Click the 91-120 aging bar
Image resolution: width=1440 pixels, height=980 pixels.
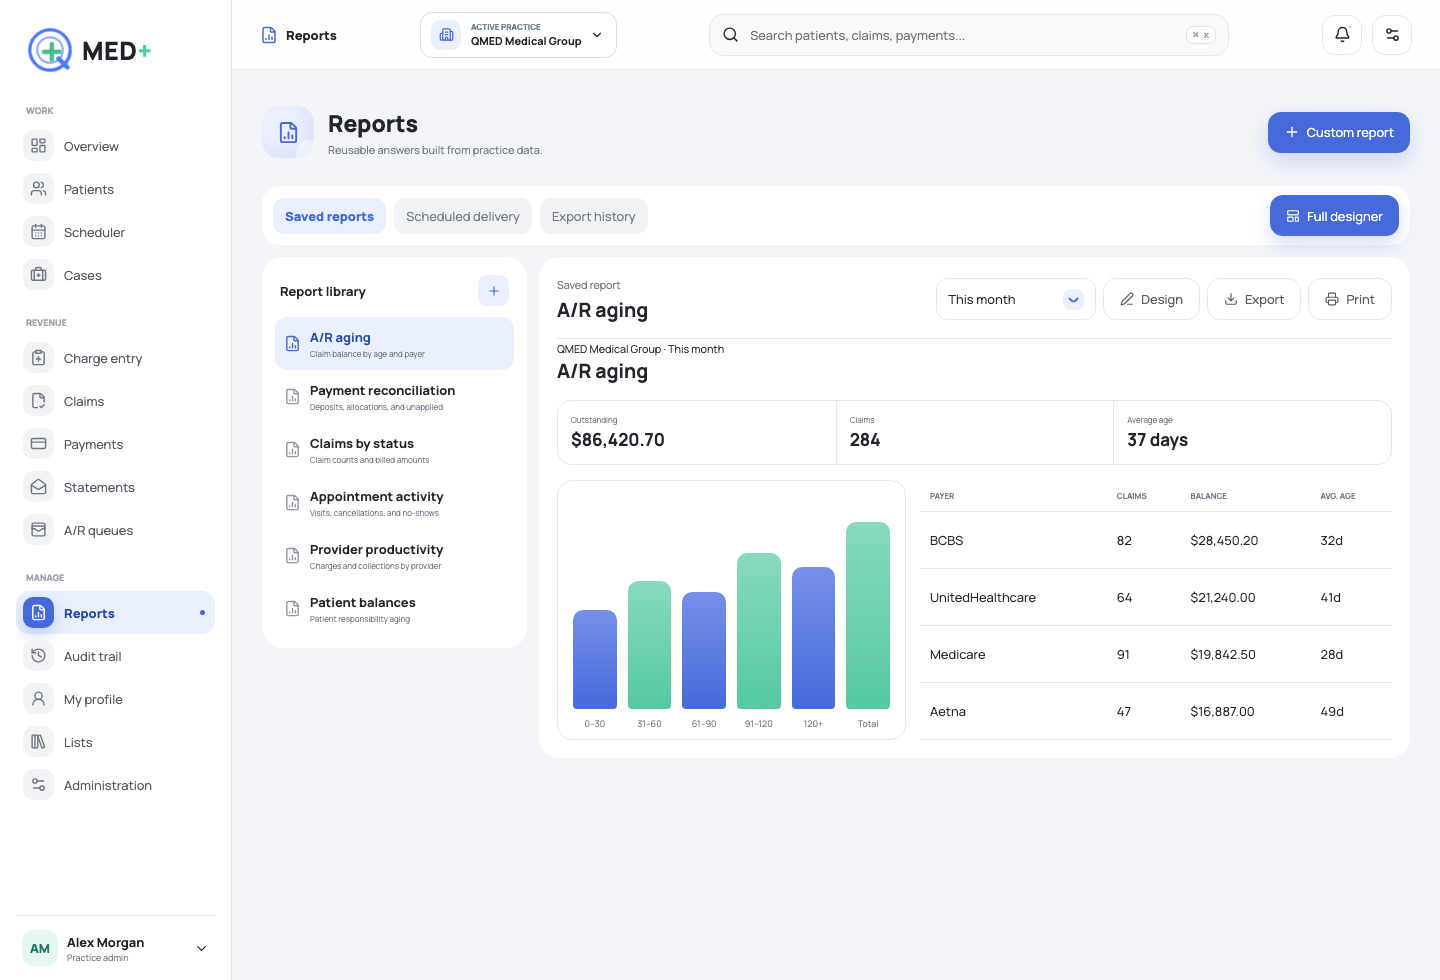coord(758,631)
